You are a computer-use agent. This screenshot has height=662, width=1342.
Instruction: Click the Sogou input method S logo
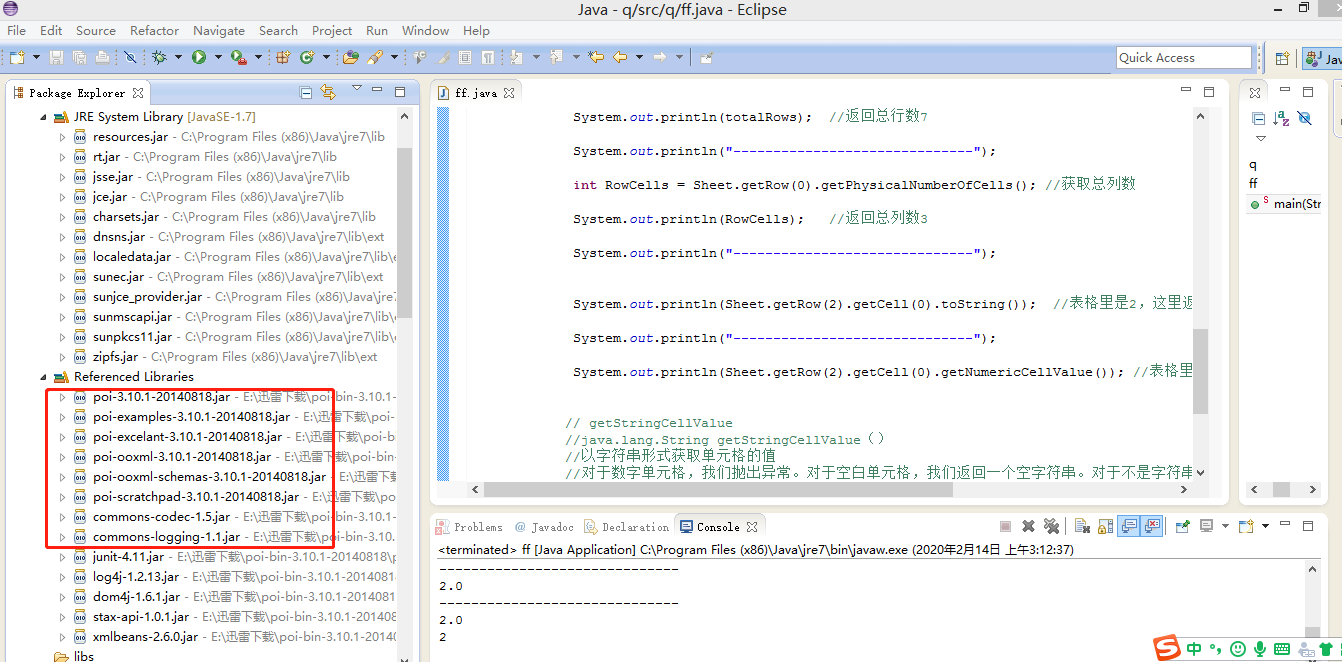[x=1167, y=648]
